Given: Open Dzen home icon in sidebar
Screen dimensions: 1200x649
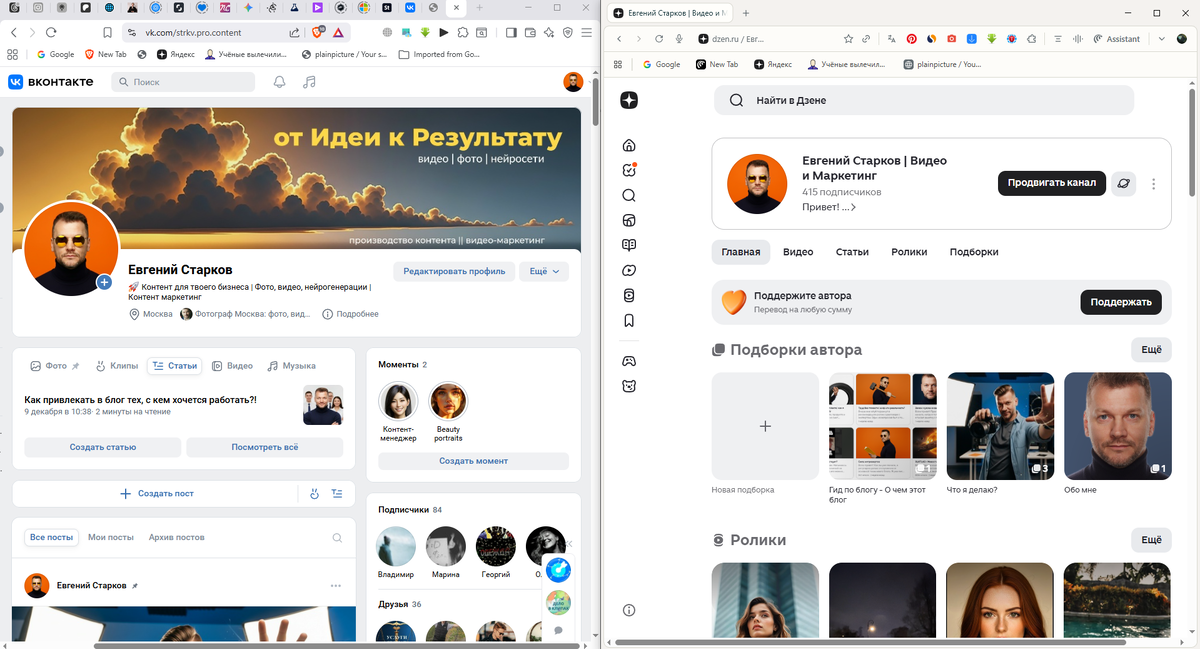Looking at the screenshot, I should click(629, 145).
